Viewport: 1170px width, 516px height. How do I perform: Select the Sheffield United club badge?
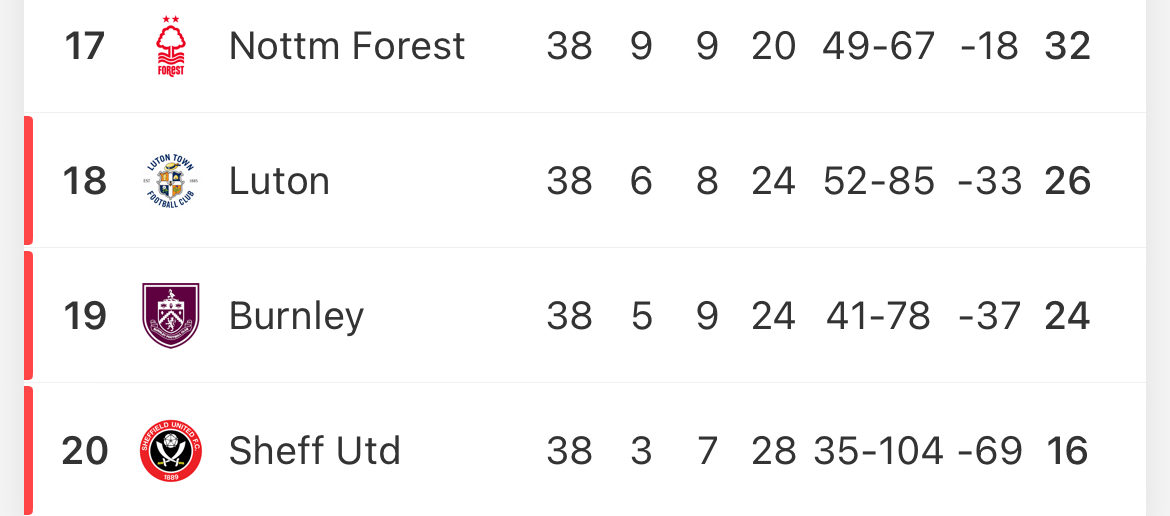(170, 451)
